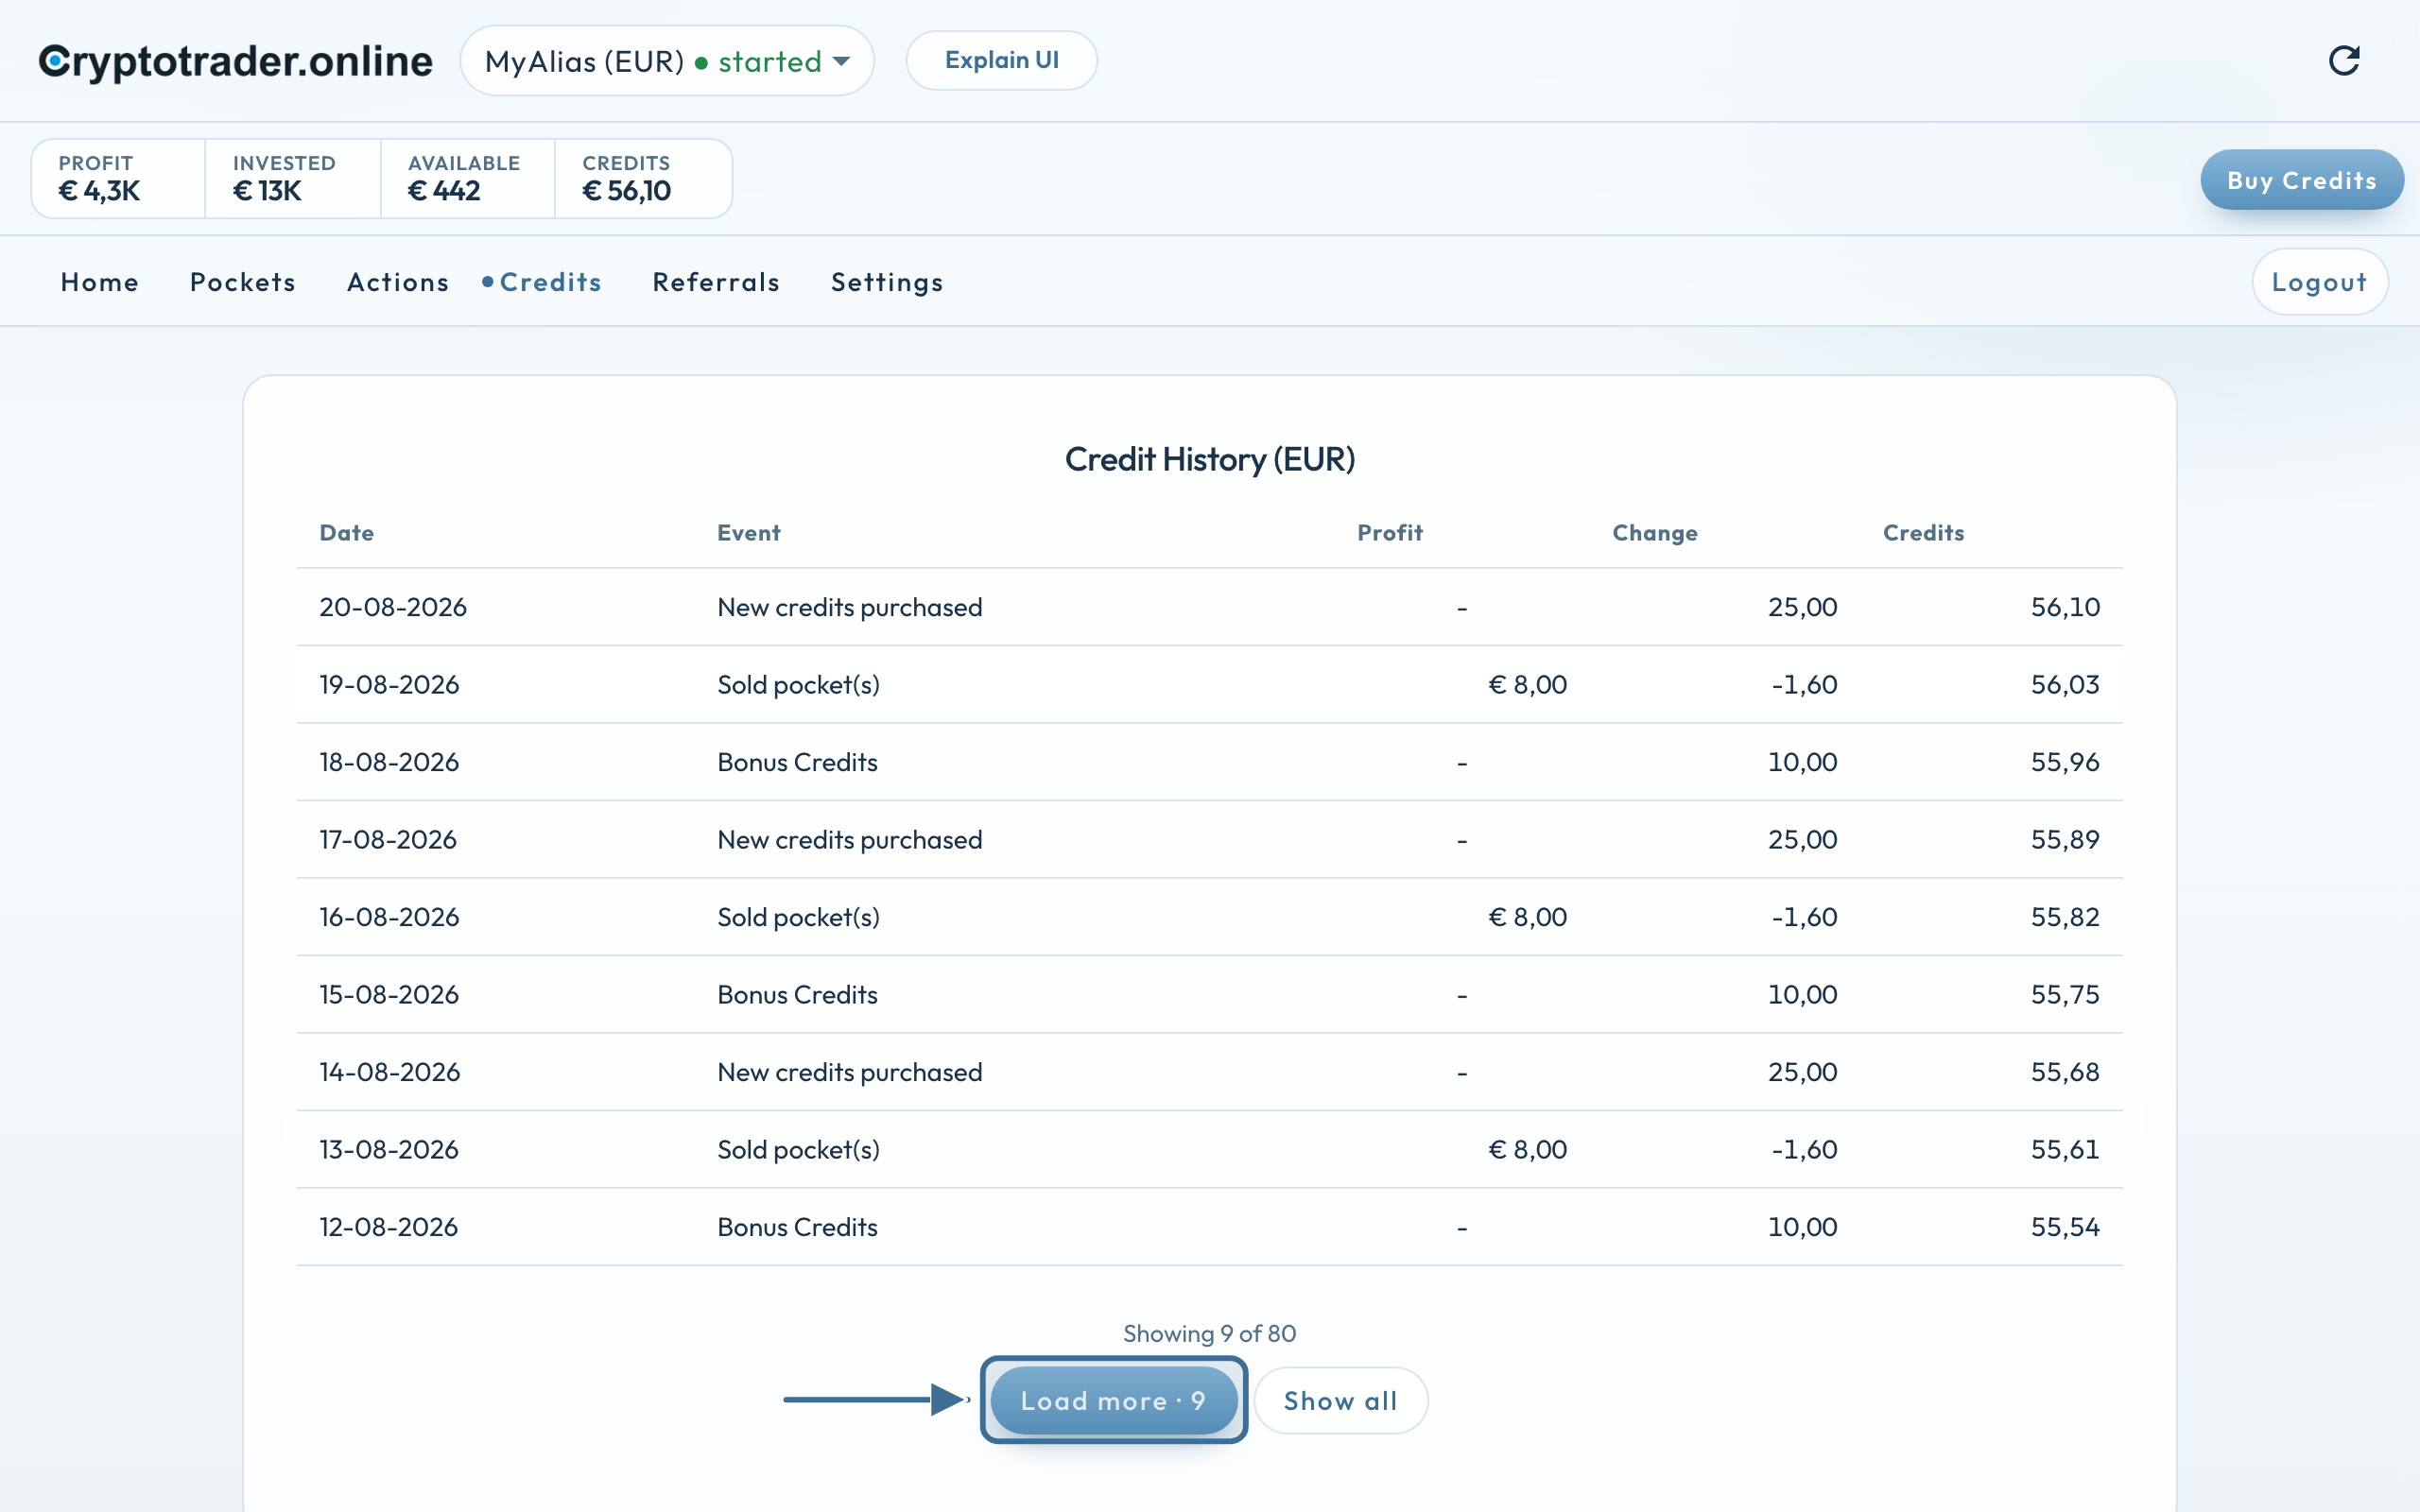The width and height of the screenshot is (2420, 1512).
Task: Select the date 13-08-2026
Action: point(389,1150)
